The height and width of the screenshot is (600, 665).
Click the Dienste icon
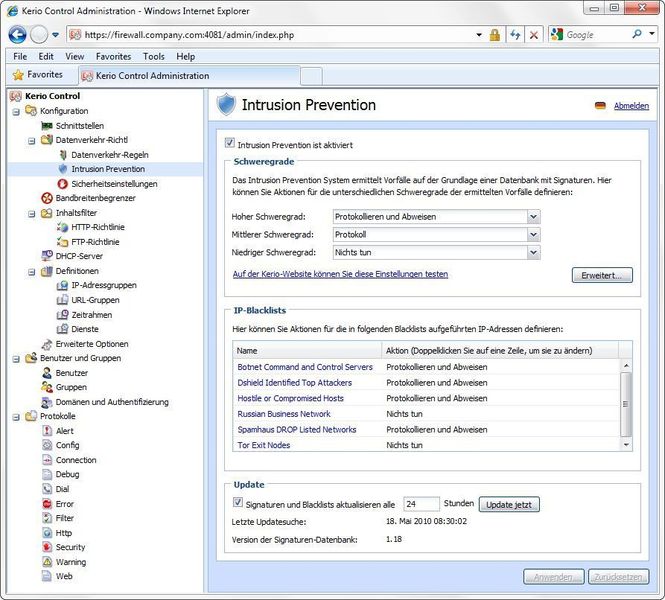(62, 329)
